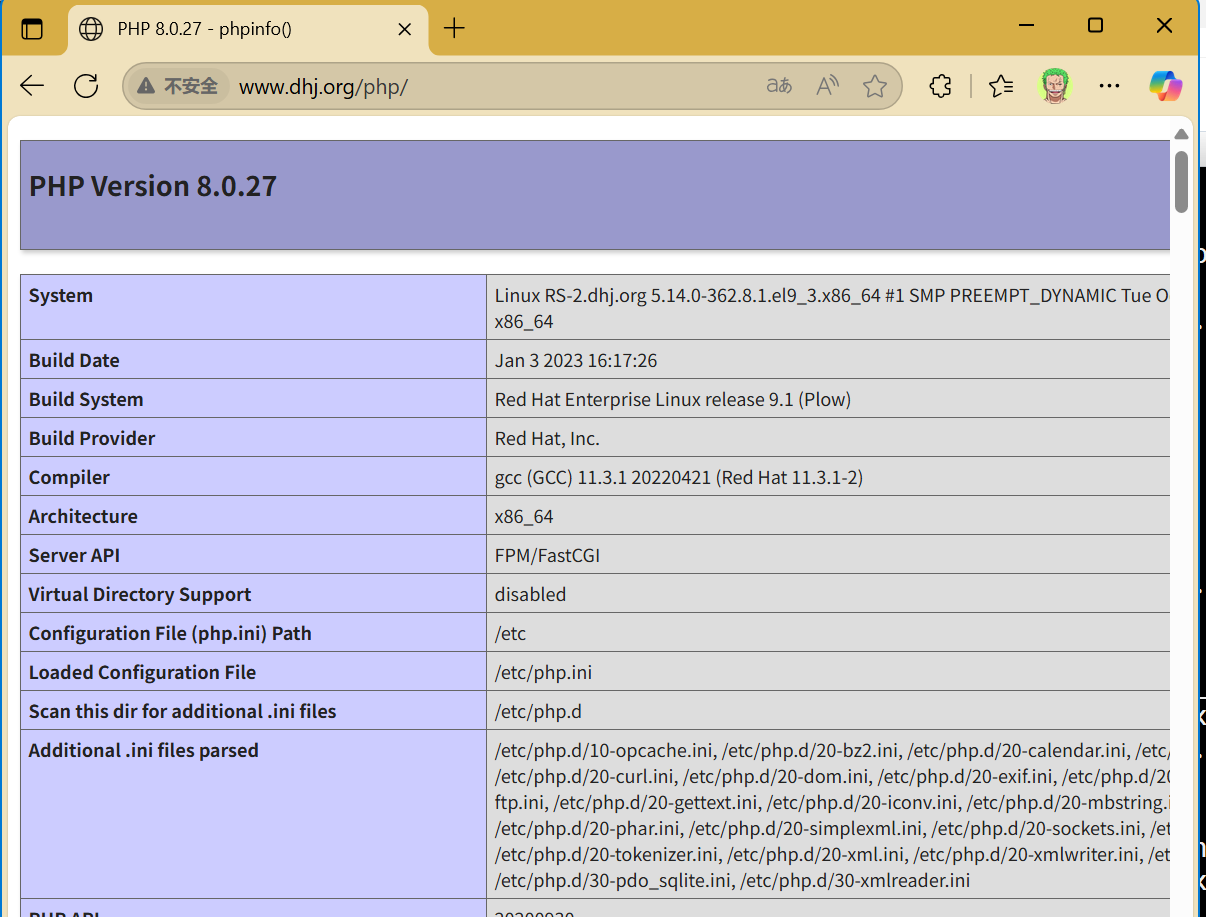The width and height of the screenshot is (1206, 917).
Task: Click Red Hat Enterprise Linux release value
Action: point(673,399)
